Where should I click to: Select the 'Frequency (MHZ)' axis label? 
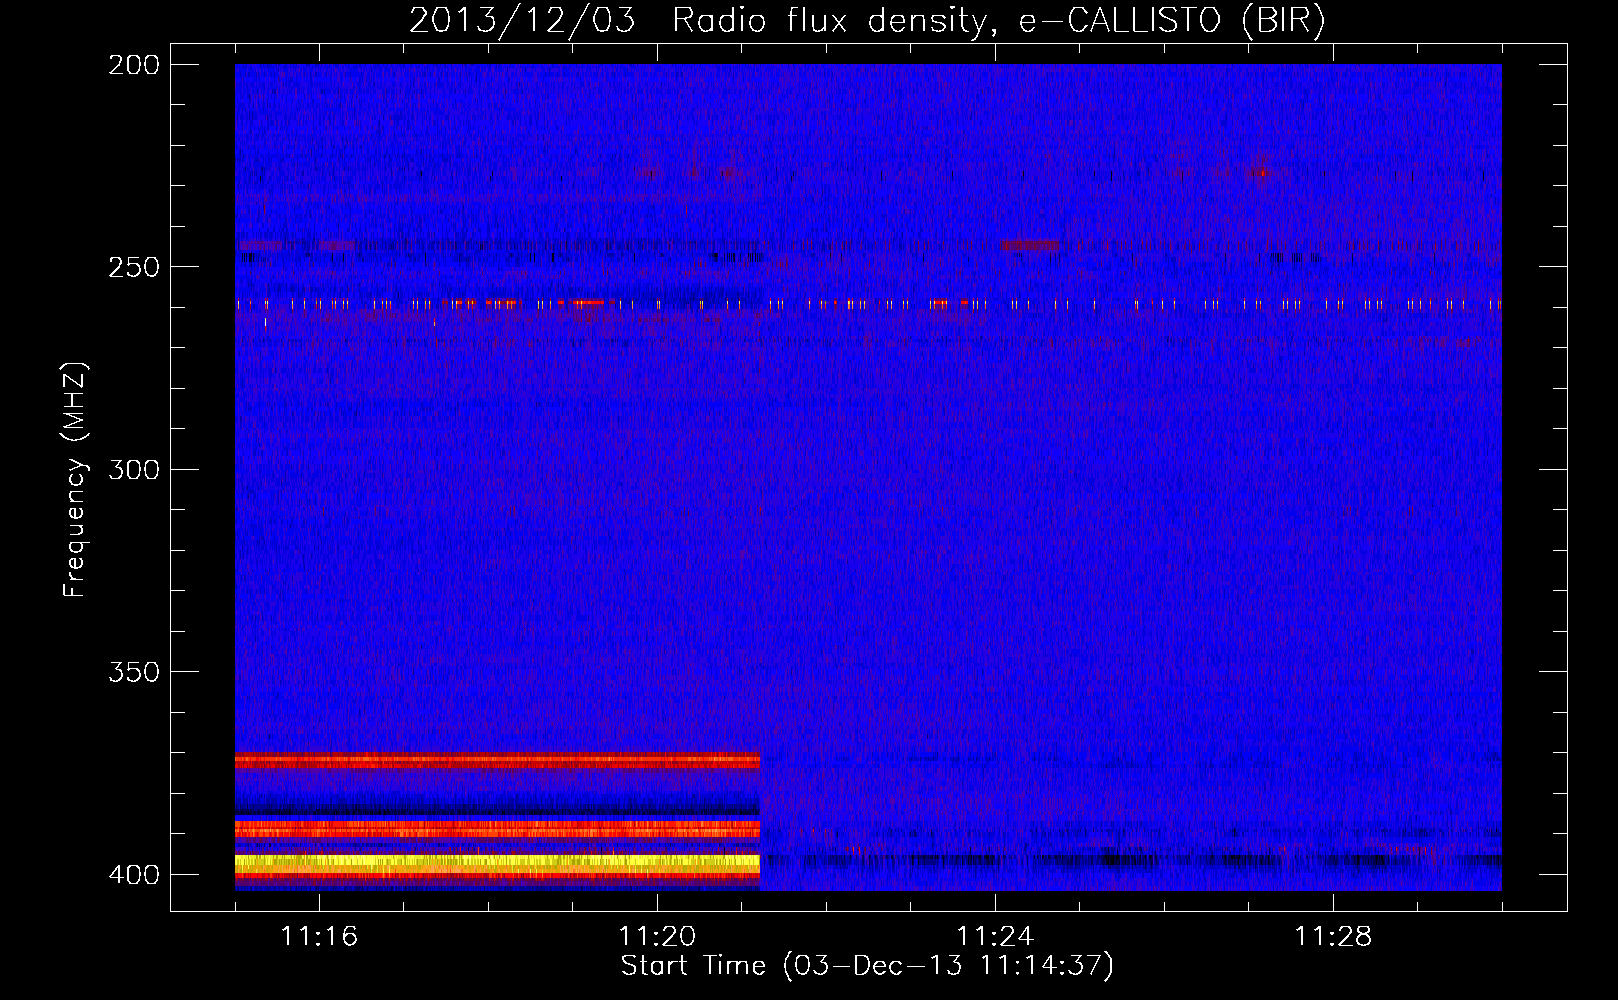click(74, 479)
